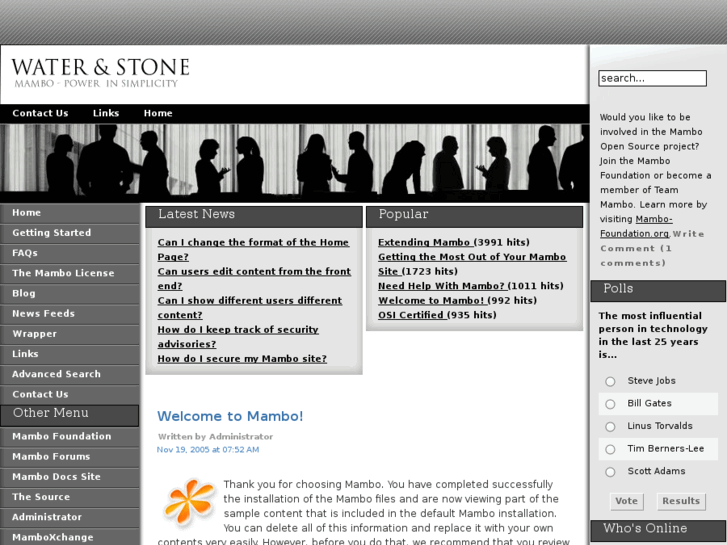Open 'How do I secure my Mambo site?'
The height and width of the screenshot is (545, 727).
point(242,359)
